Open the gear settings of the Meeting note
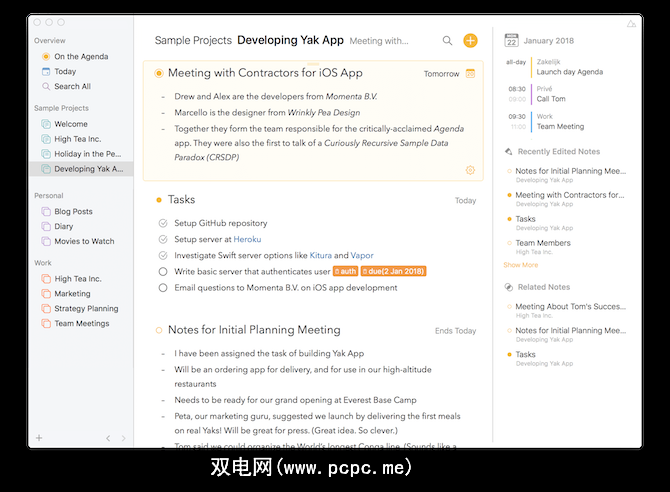 tap(470, 170)
